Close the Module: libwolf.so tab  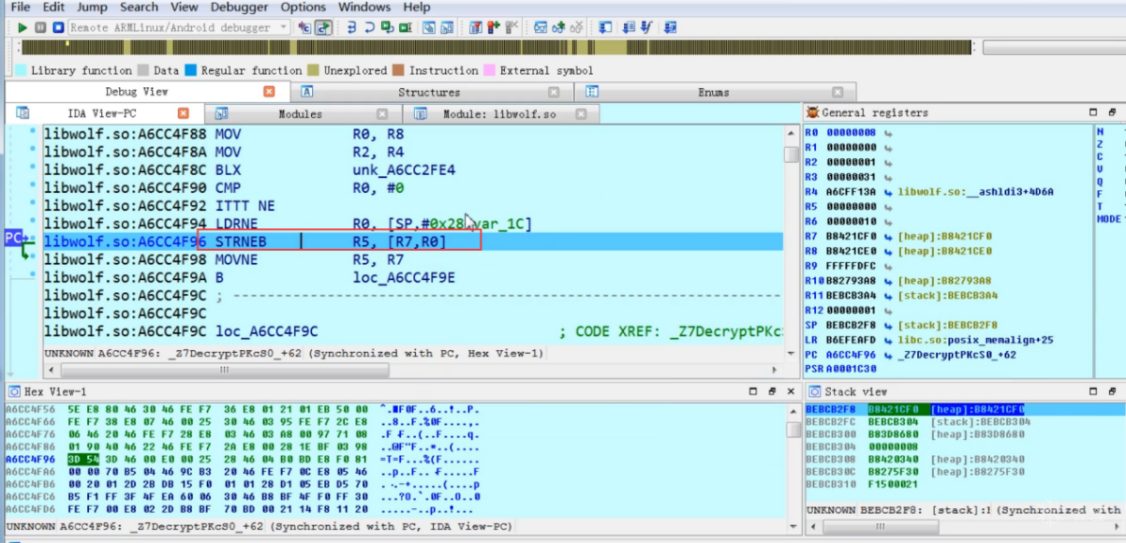click(x=581, y=113)
